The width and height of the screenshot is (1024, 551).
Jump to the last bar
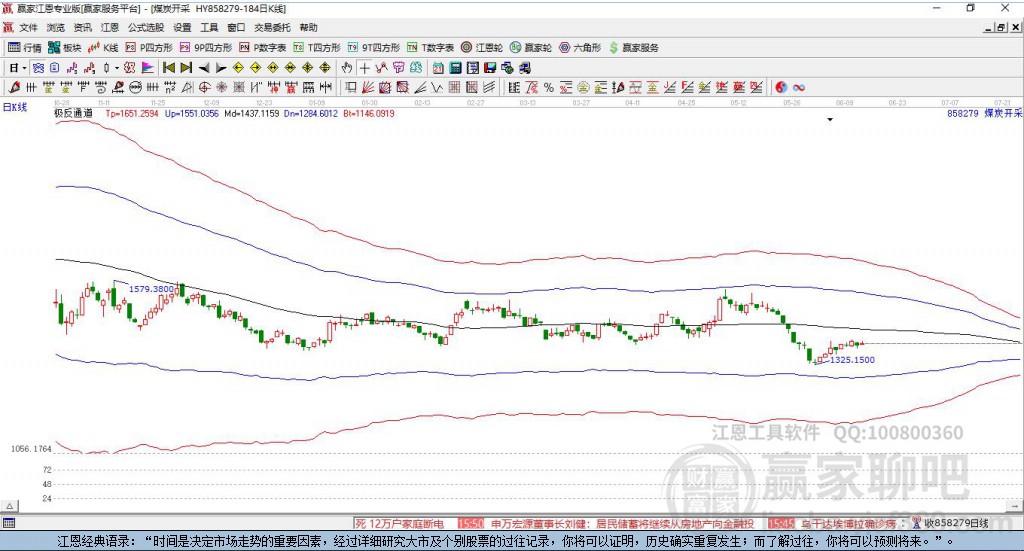pyautogui.click(x=186, y=68)
